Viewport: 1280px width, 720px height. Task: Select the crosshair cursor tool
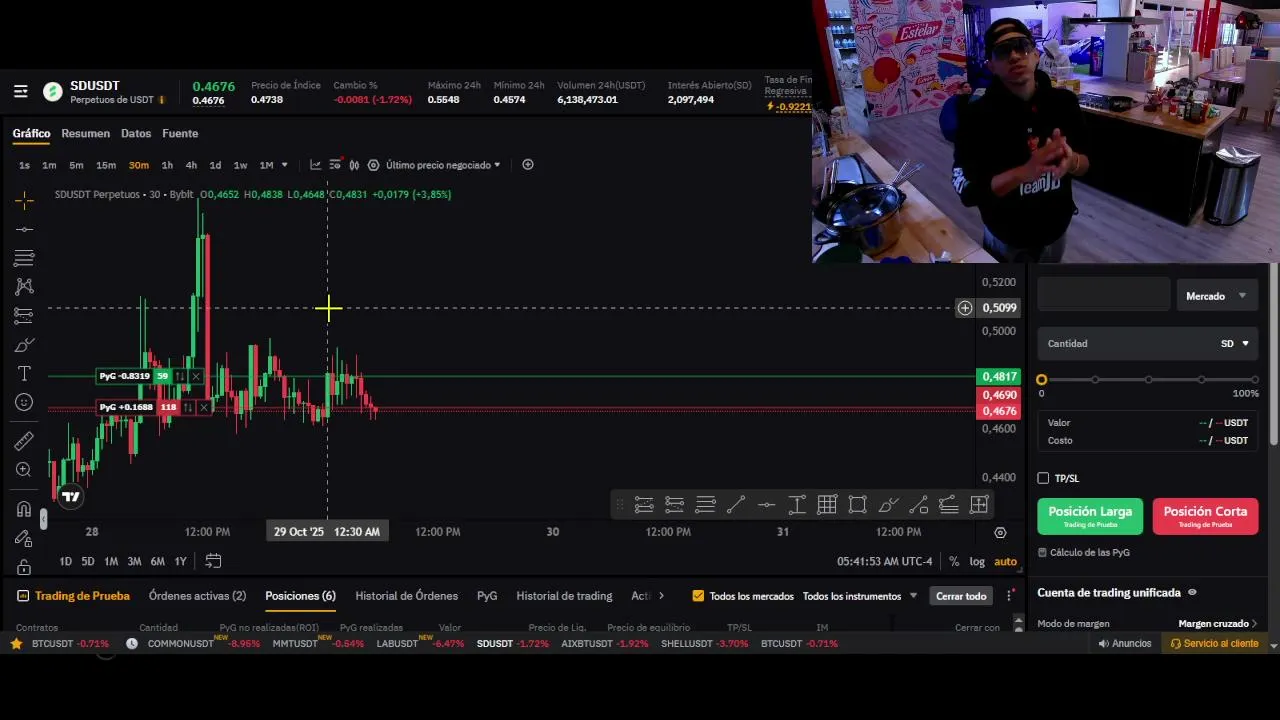tap(24, 201)
